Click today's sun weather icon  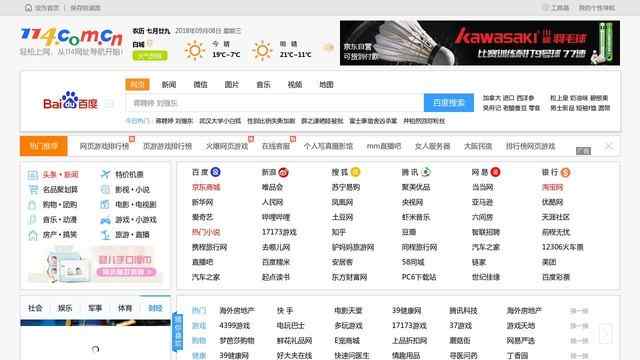[x=195, y=50]
